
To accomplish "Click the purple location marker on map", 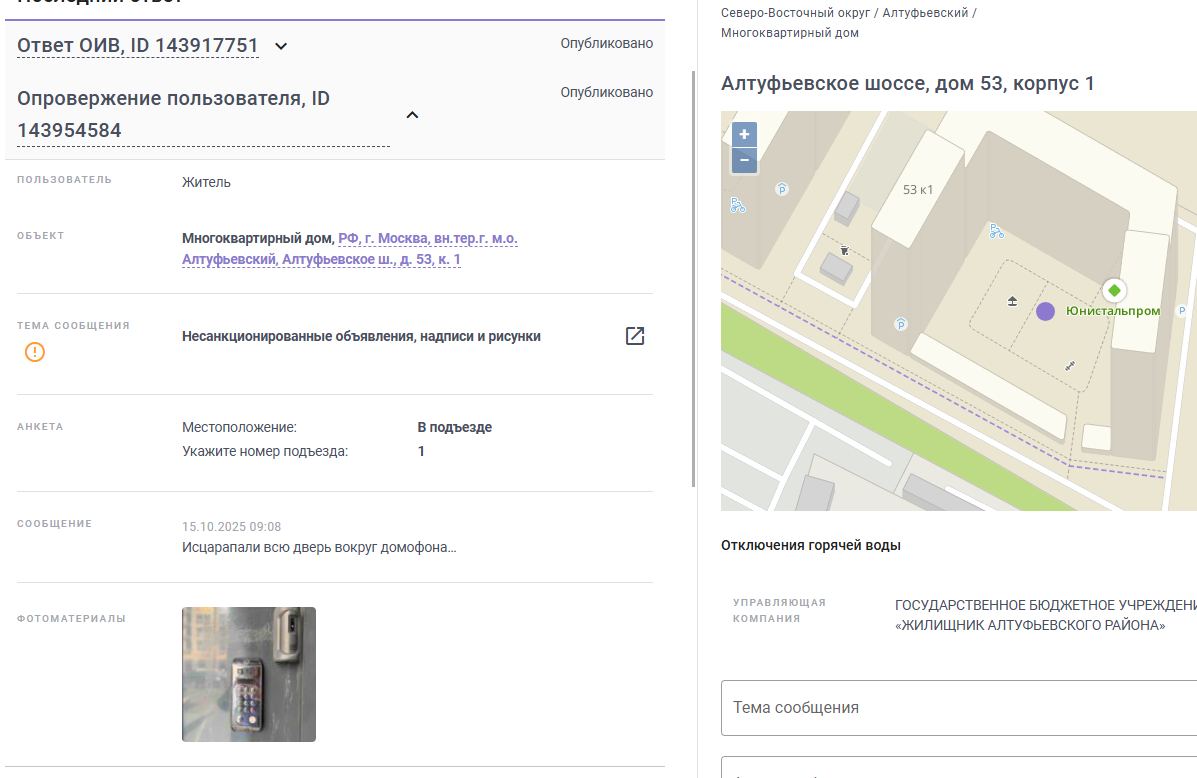I will click(x=1046, y=311).
